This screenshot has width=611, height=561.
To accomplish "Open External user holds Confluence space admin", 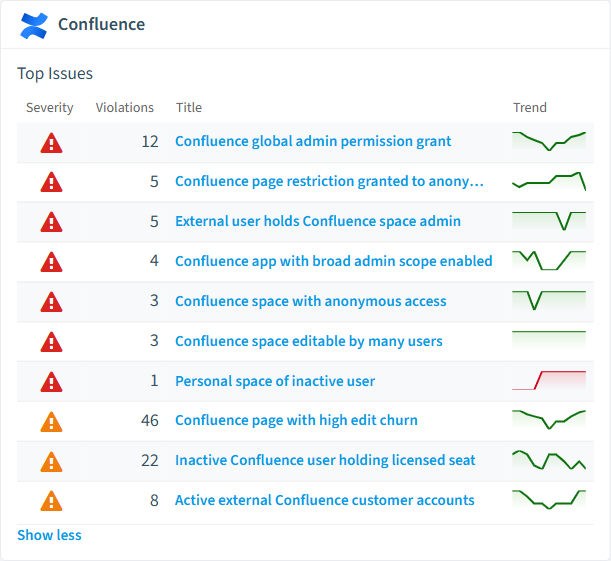I will pos(318,221).
